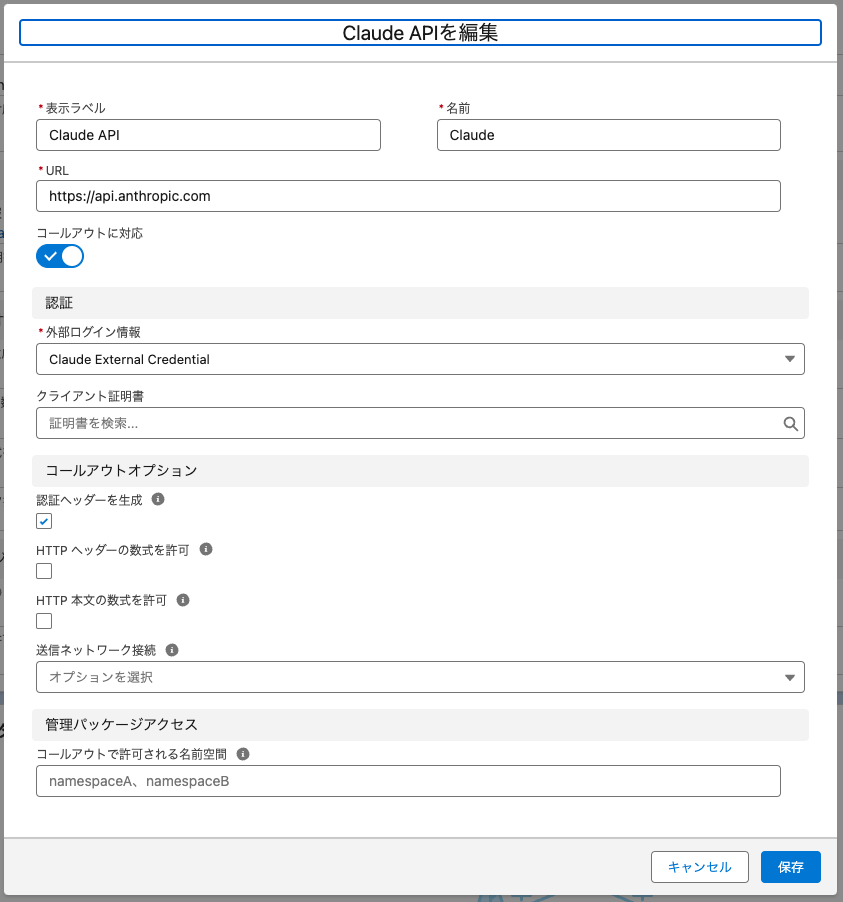Open info tooltip for HTTP 本文の数式を許可
This screenshot has height=902, width=843.
pos(183,600)
